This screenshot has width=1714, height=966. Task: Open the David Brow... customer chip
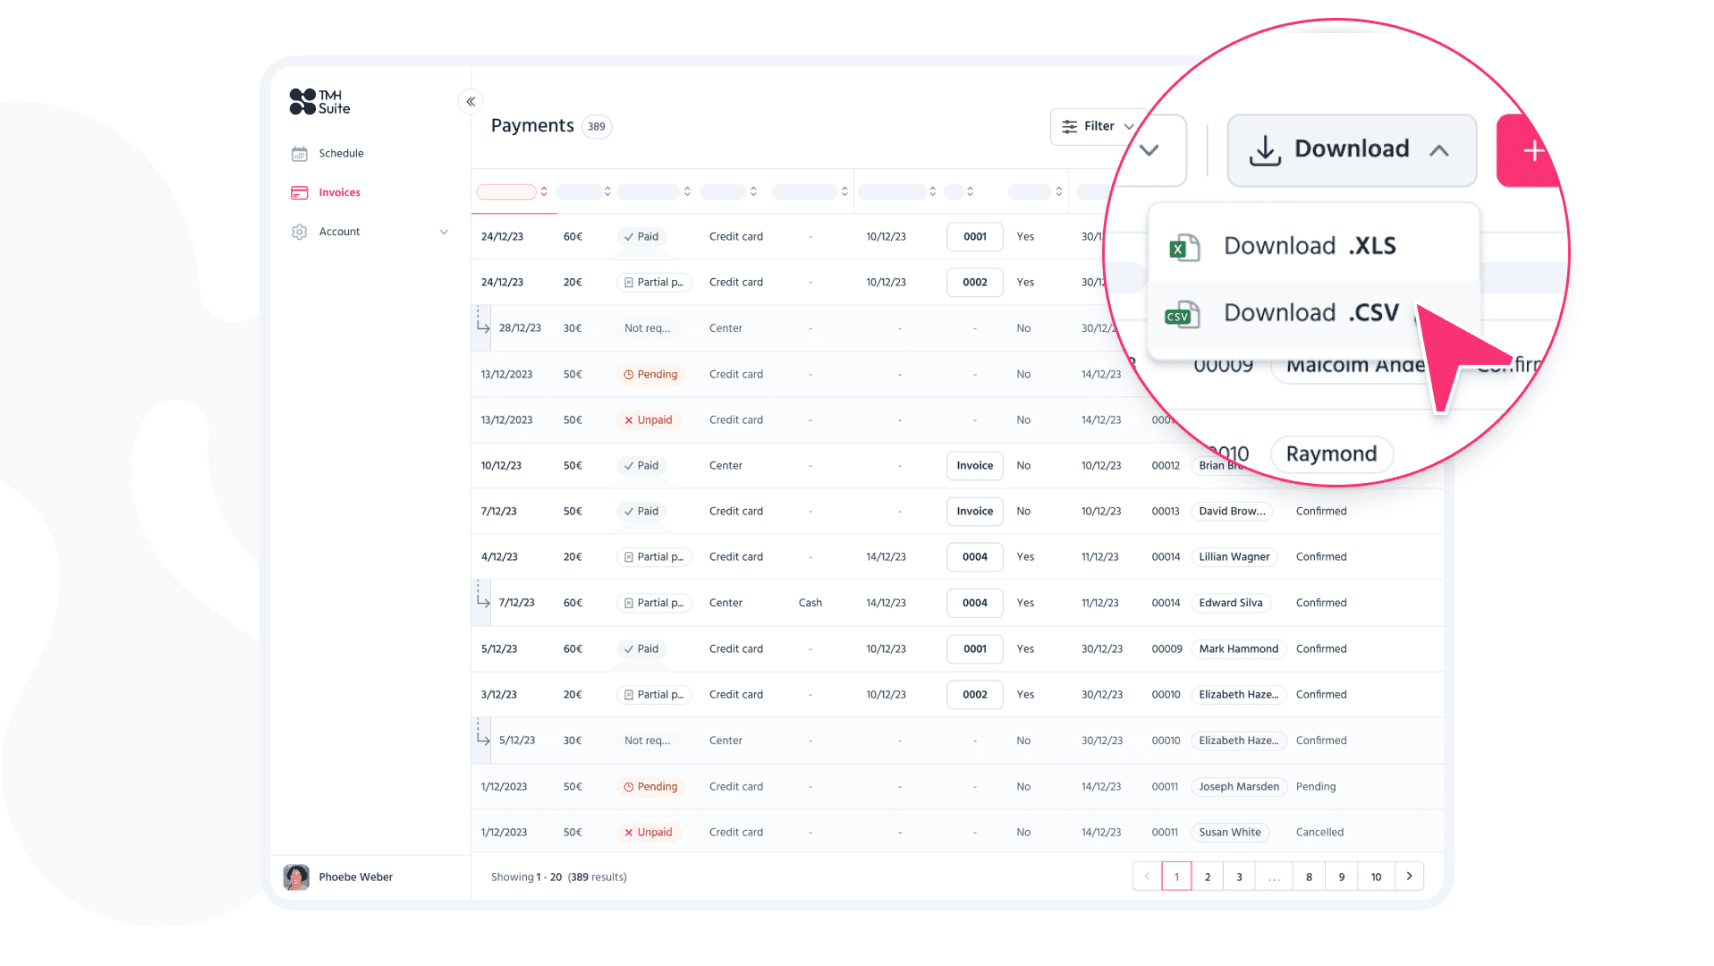coord(1232,511)
